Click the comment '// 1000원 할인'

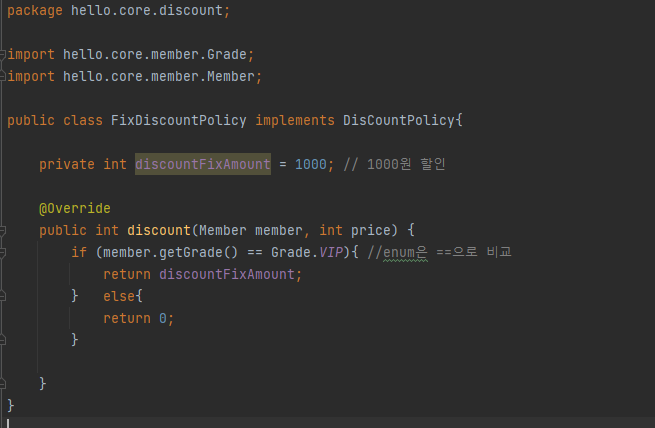tap(394, 164)
